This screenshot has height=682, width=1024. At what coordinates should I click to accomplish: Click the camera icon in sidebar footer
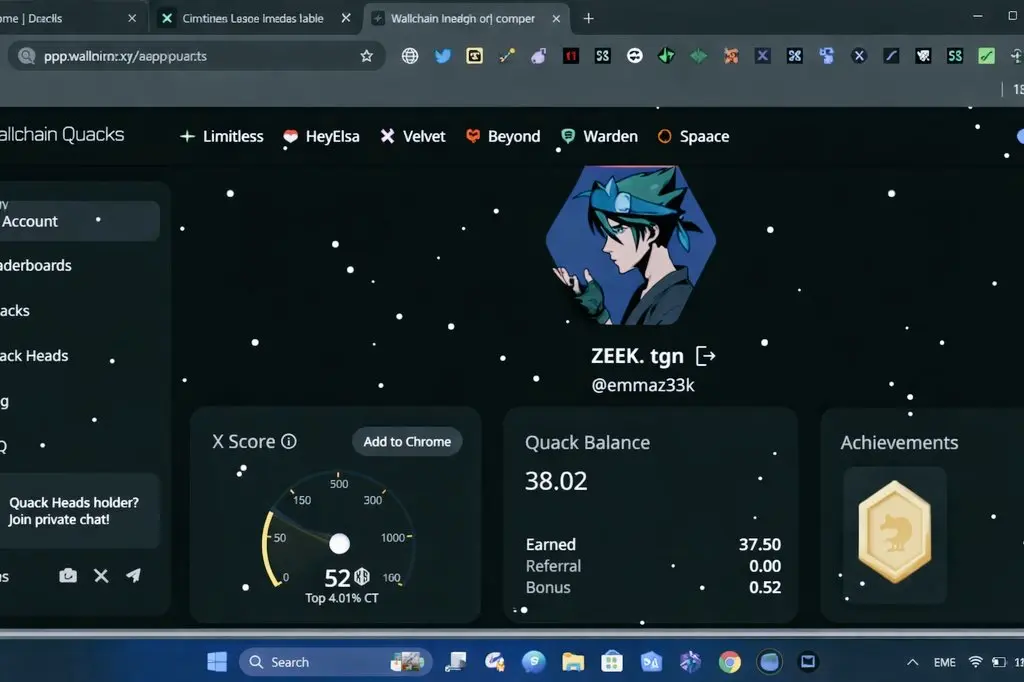(x=68, y=576)
